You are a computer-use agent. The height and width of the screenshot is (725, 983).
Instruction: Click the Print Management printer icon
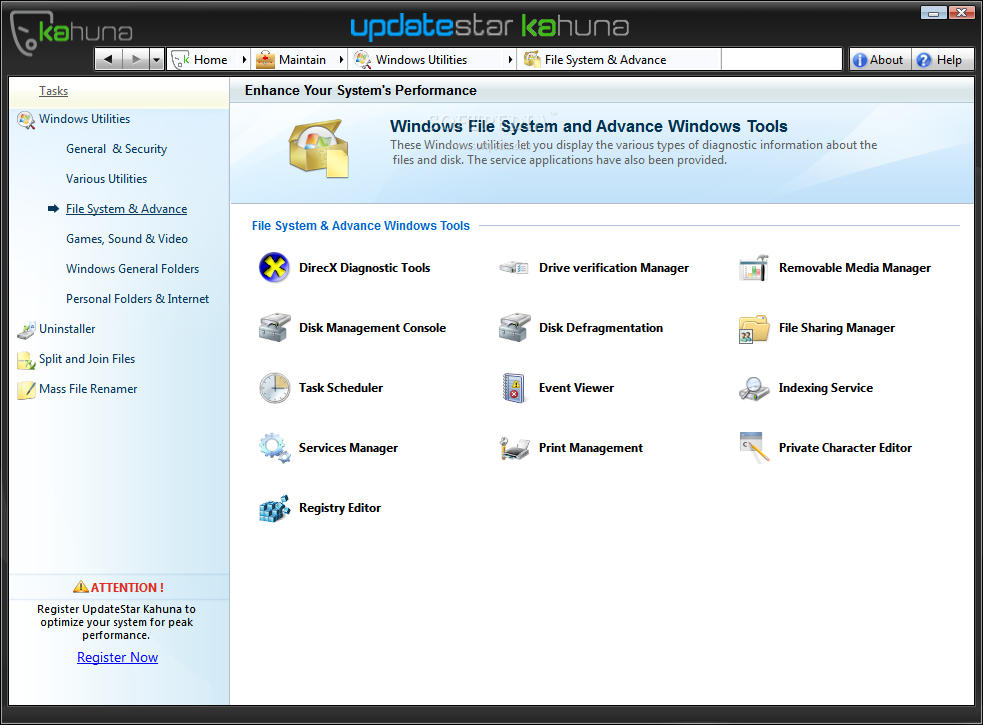point(515,448)
